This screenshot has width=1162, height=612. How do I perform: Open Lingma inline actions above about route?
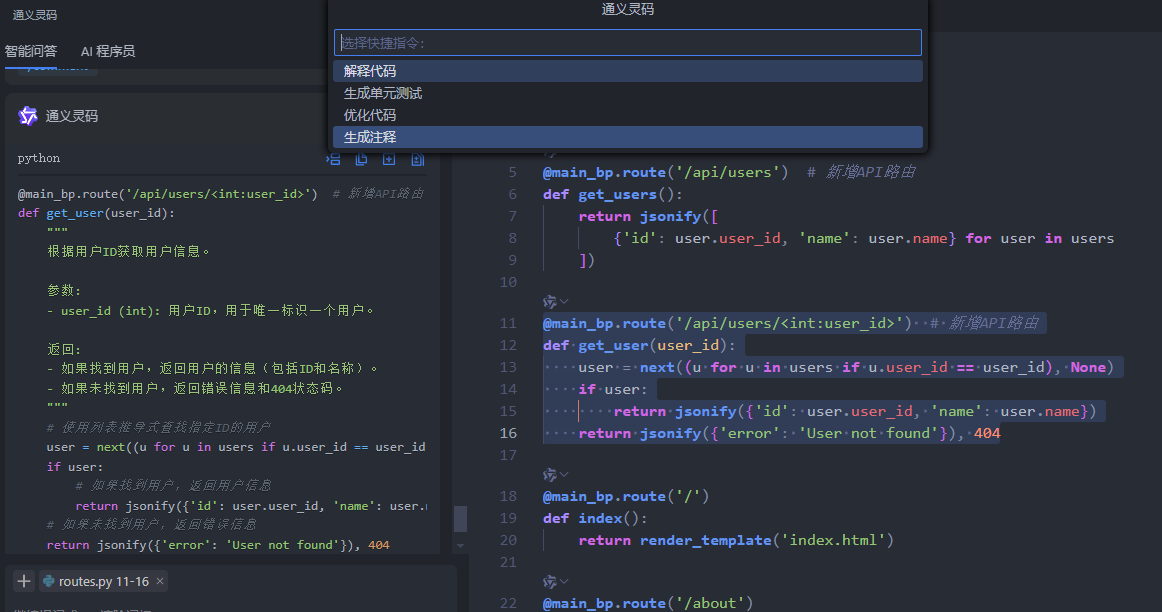(555, 582)
